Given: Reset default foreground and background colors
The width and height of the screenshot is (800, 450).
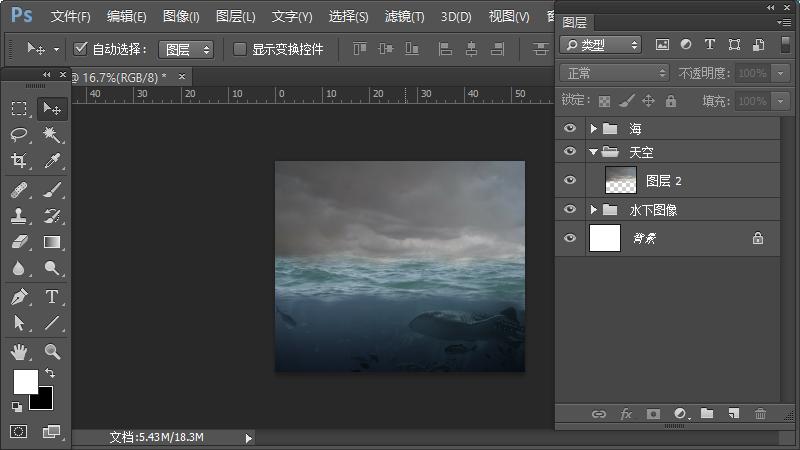Looking at the screenshot, I should pyautogui.click(x=17, y=407).
